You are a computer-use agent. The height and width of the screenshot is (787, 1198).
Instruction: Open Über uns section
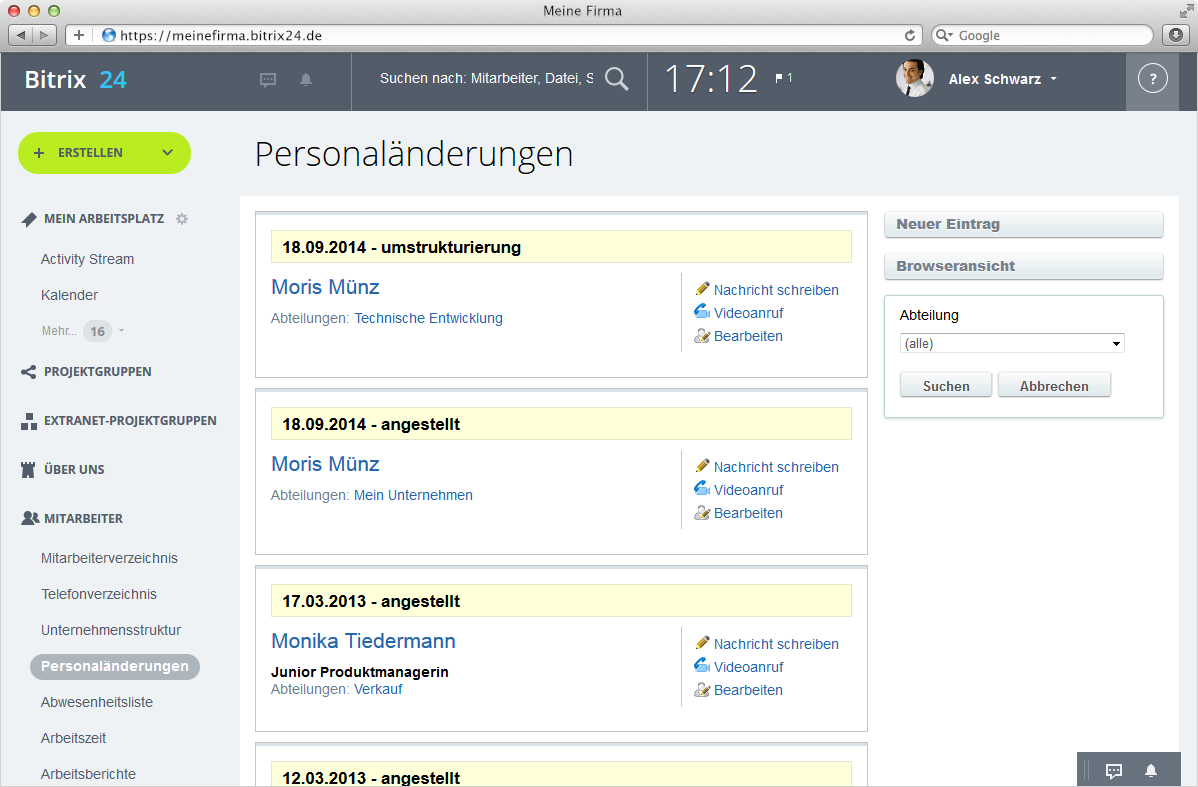coord(74,469)
